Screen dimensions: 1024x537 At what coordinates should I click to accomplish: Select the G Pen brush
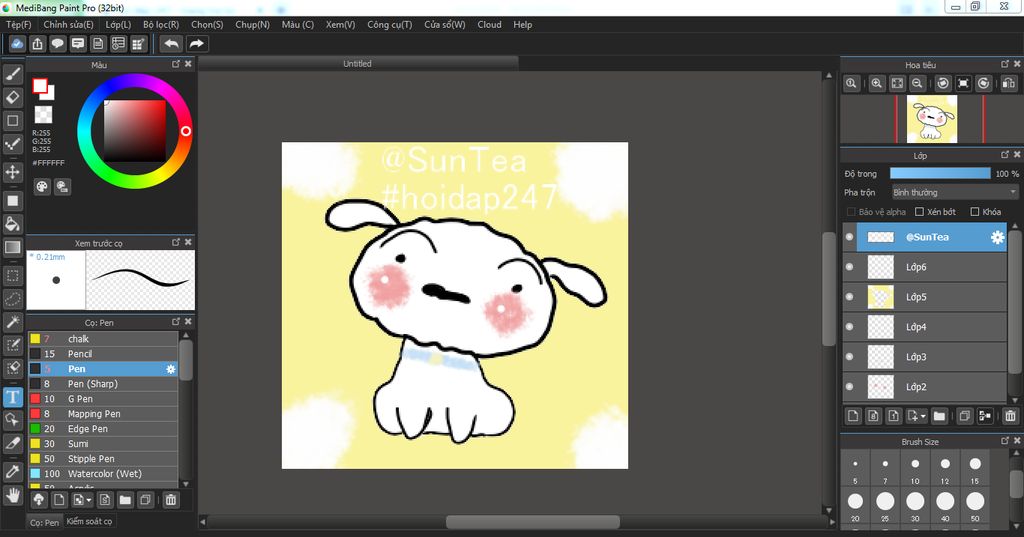pyautogui.click(x=103, y=399)
